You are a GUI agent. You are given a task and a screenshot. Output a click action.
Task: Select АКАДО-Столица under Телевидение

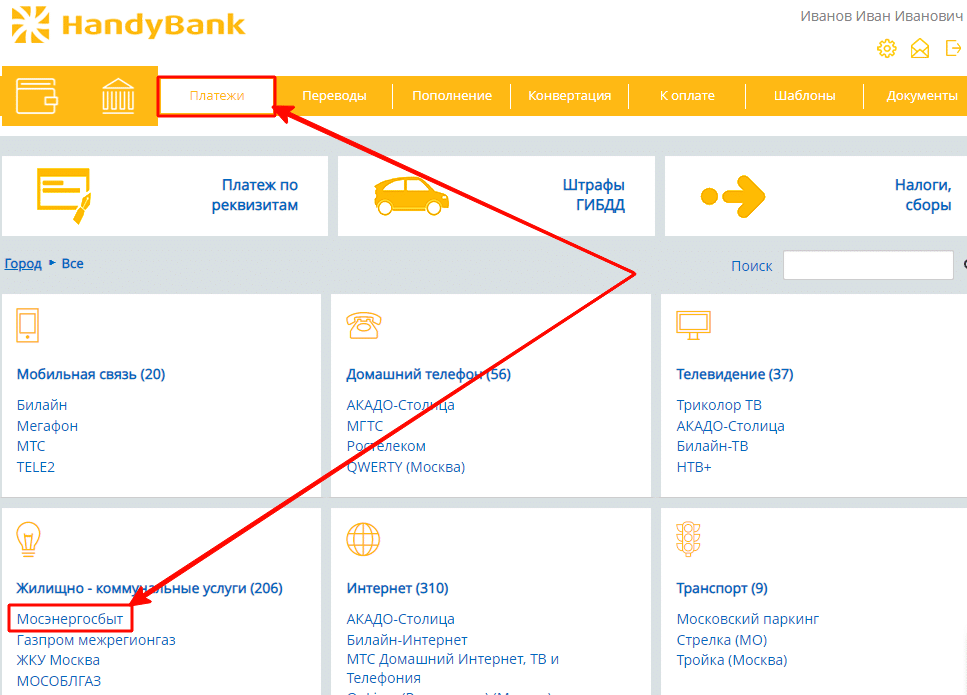[730, 426]
